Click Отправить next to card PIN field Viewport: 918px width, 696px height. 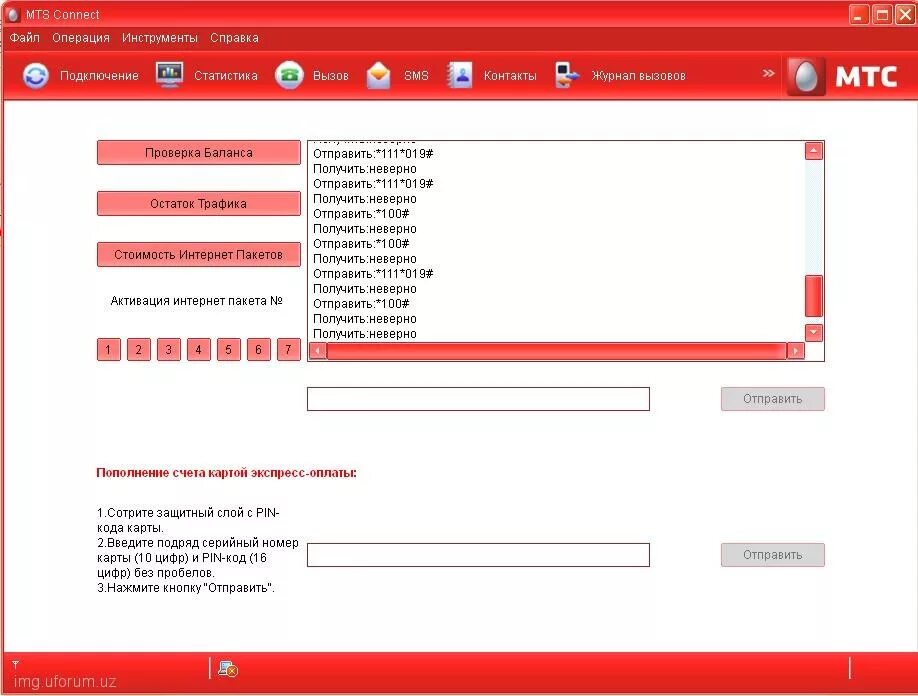click(x=772, y=555)
